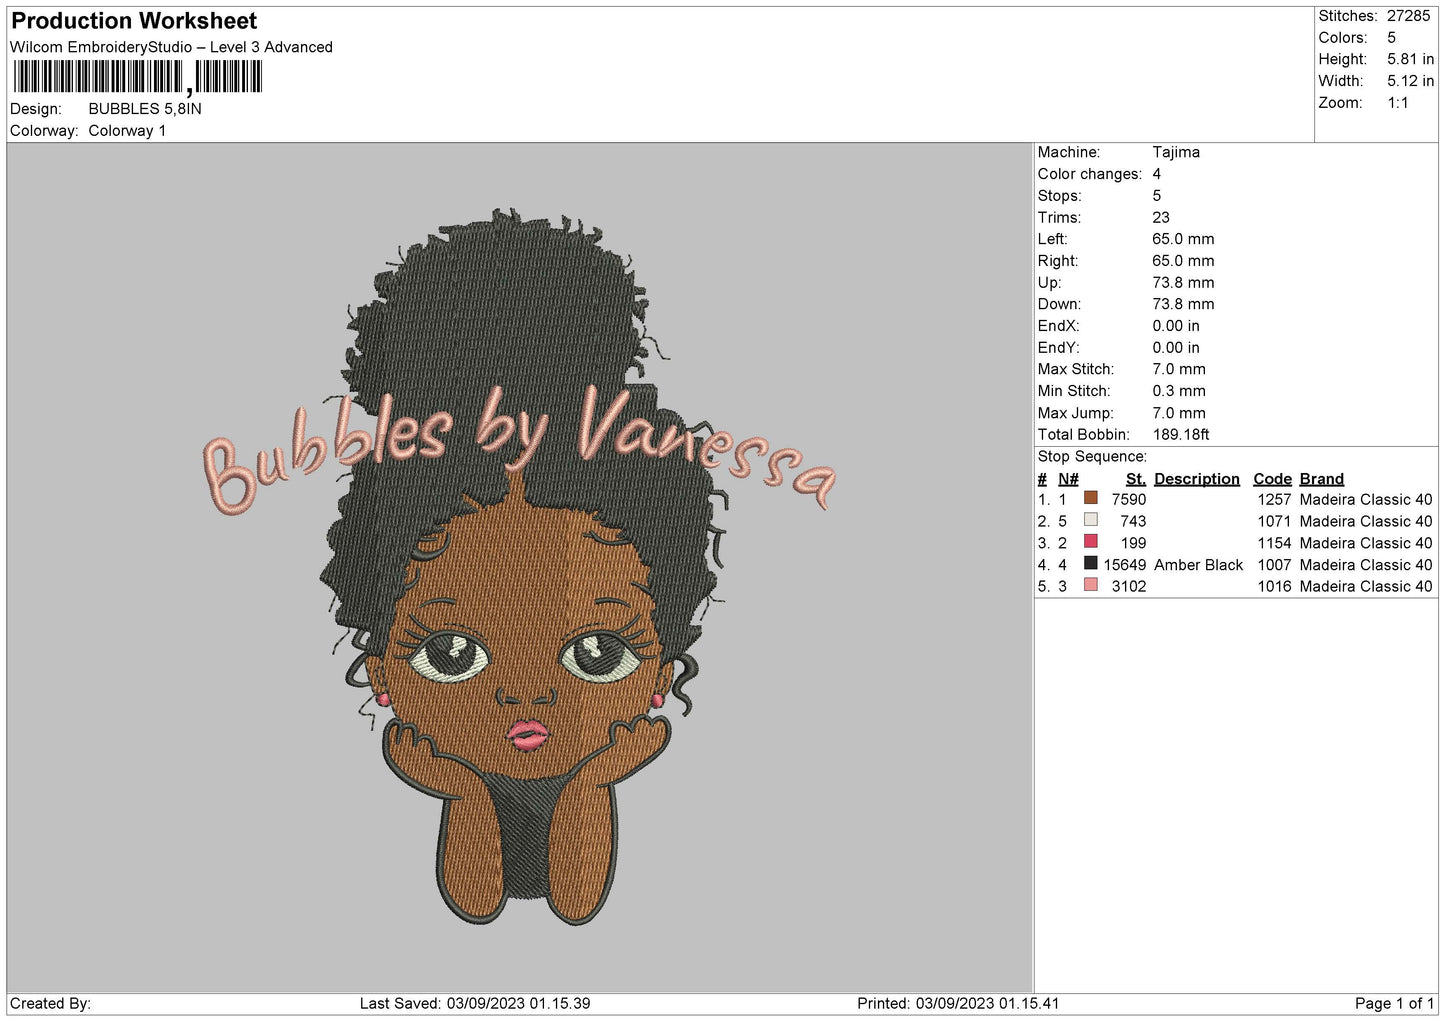1445x1021 pixels.
Task: Click the Trims value 23
Action: click(x=1161, y=217)
